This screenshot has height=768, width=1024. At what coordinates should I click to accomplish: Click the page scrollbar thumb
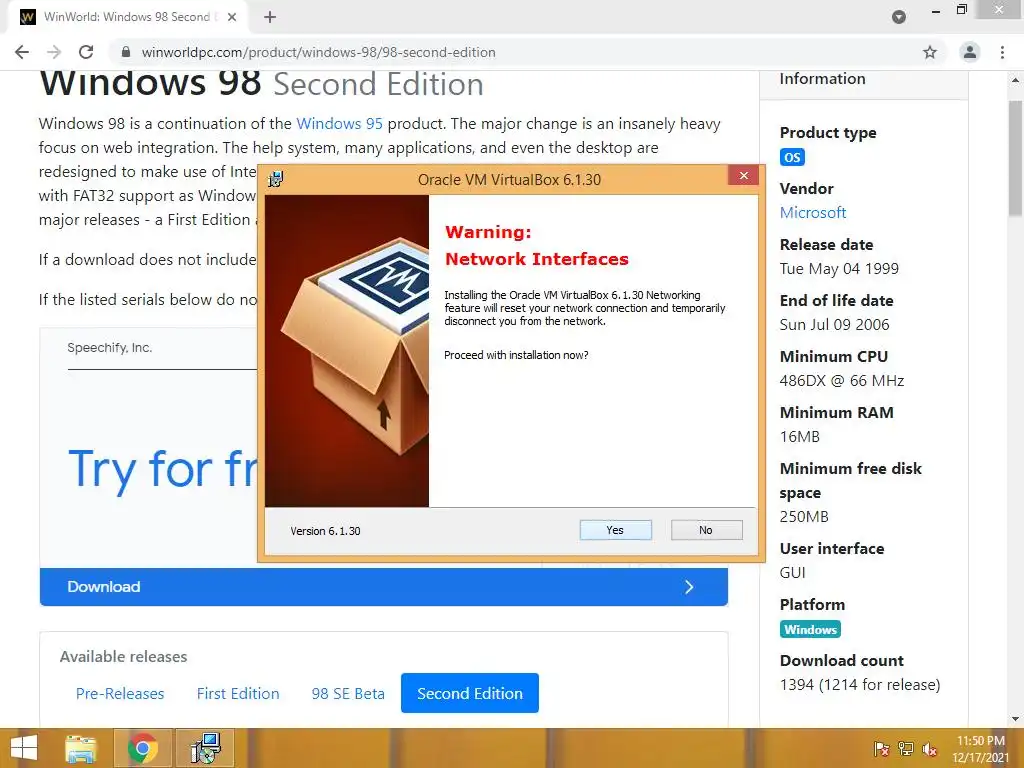[x=1016, y=158]
